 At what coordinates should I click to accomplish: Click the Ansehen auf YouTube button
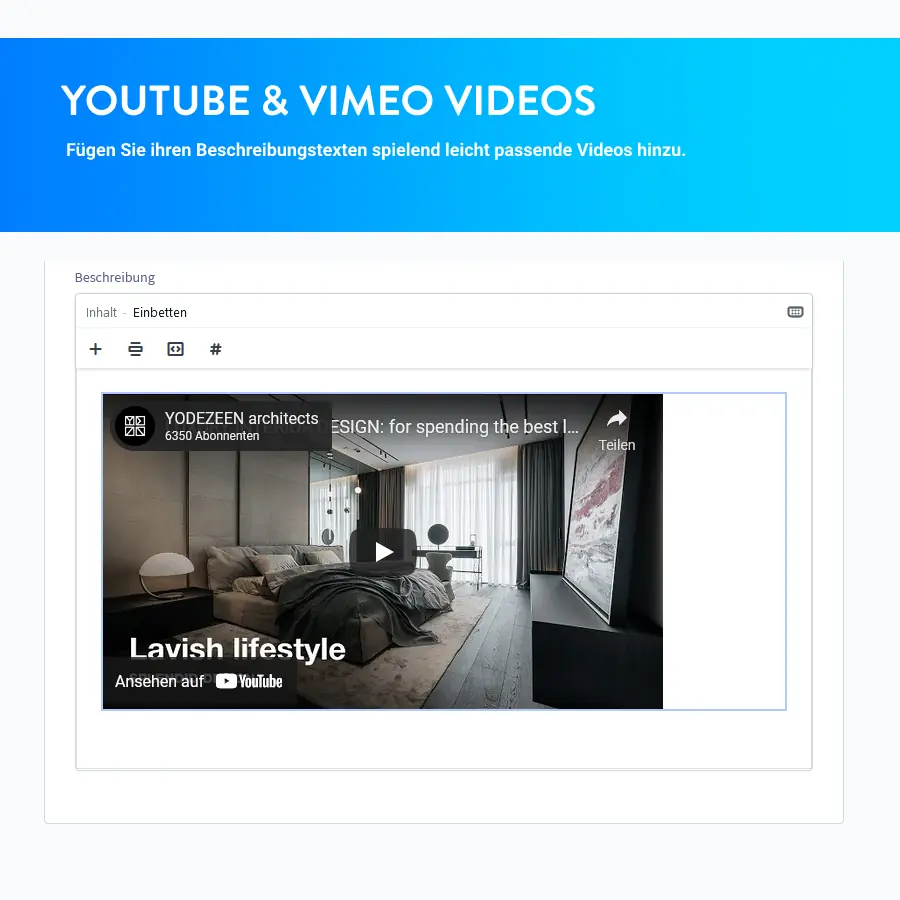(x=198, y=681)
